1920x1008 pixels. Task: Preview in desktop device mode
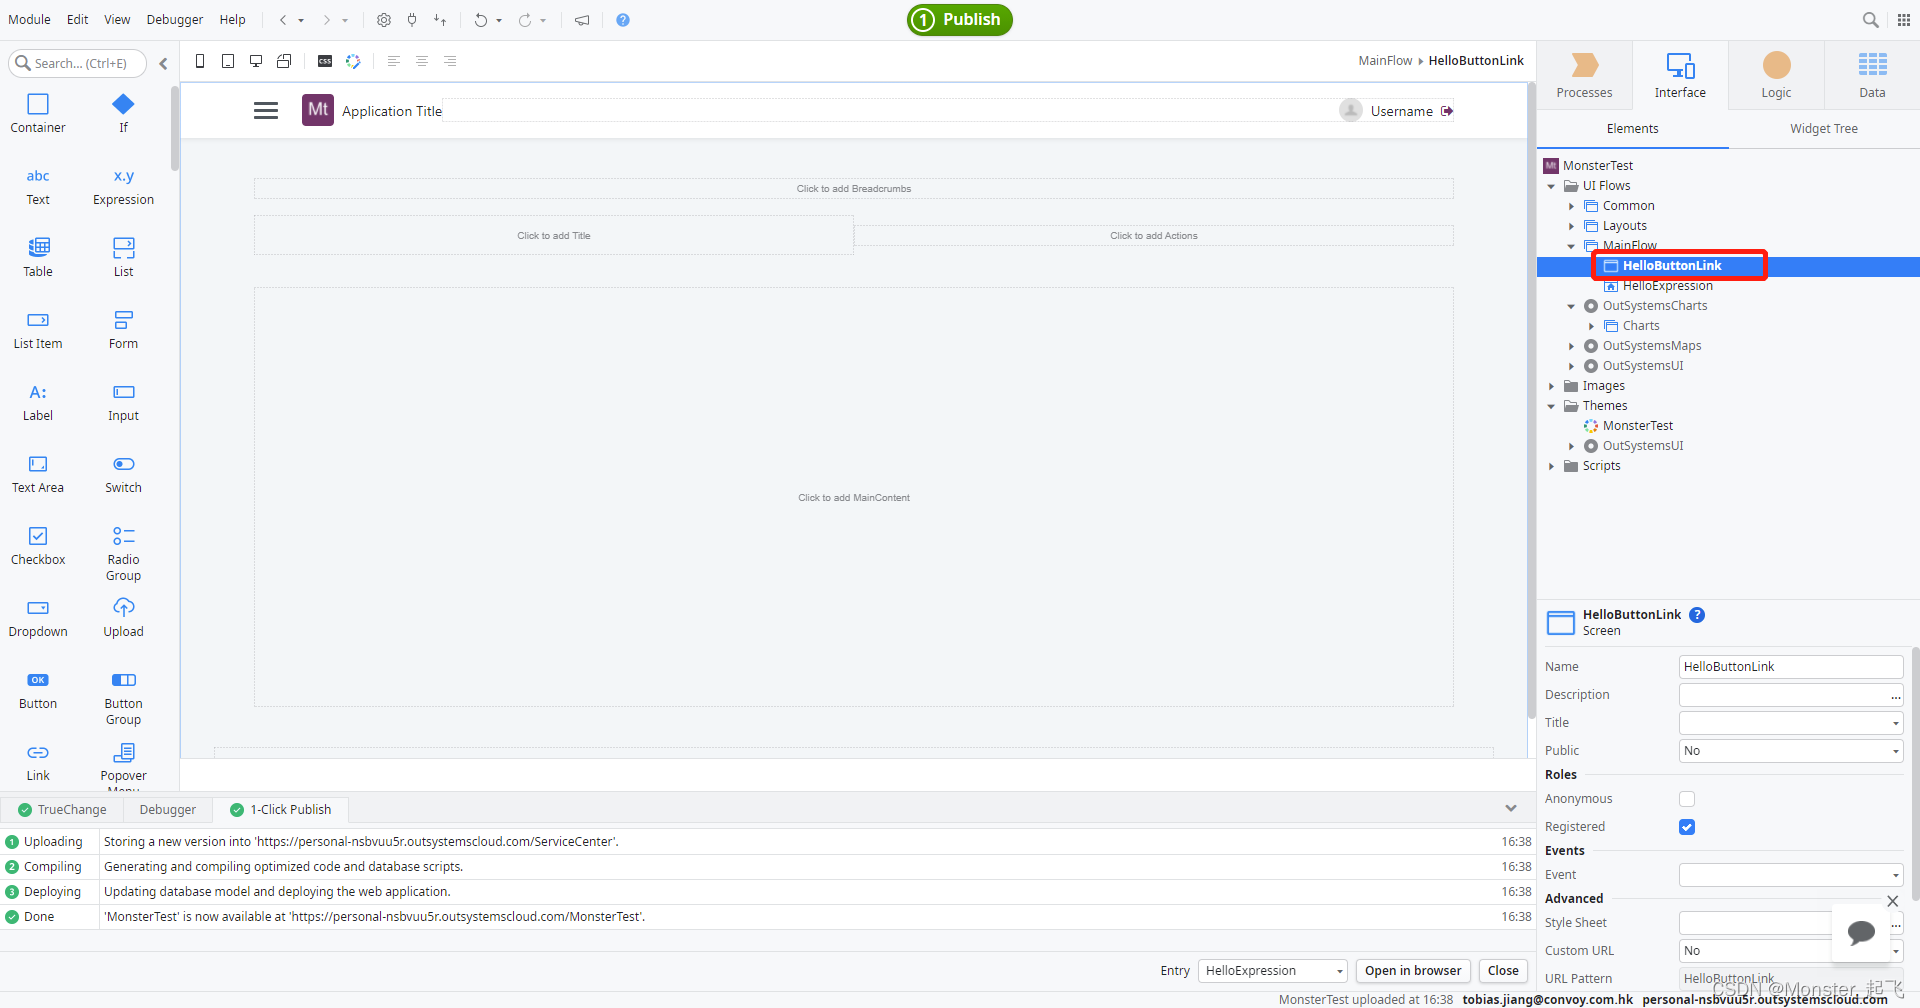256,61
